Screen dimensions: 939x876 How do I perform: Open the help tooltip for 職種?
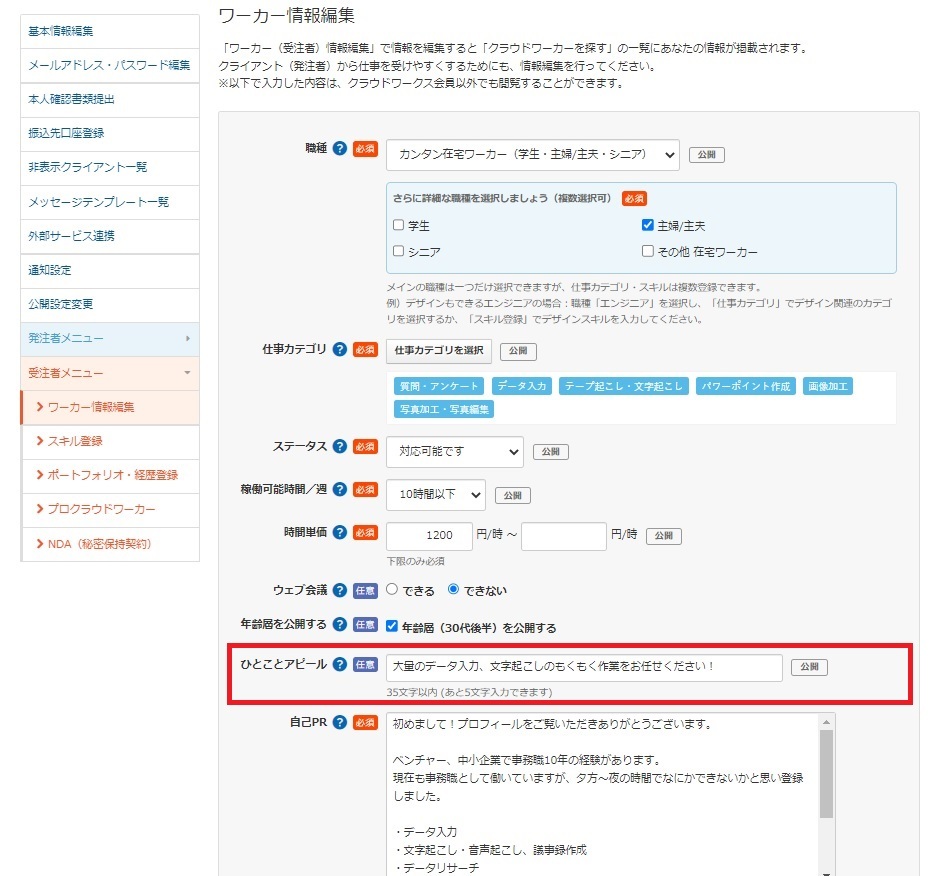coord(339,148)
